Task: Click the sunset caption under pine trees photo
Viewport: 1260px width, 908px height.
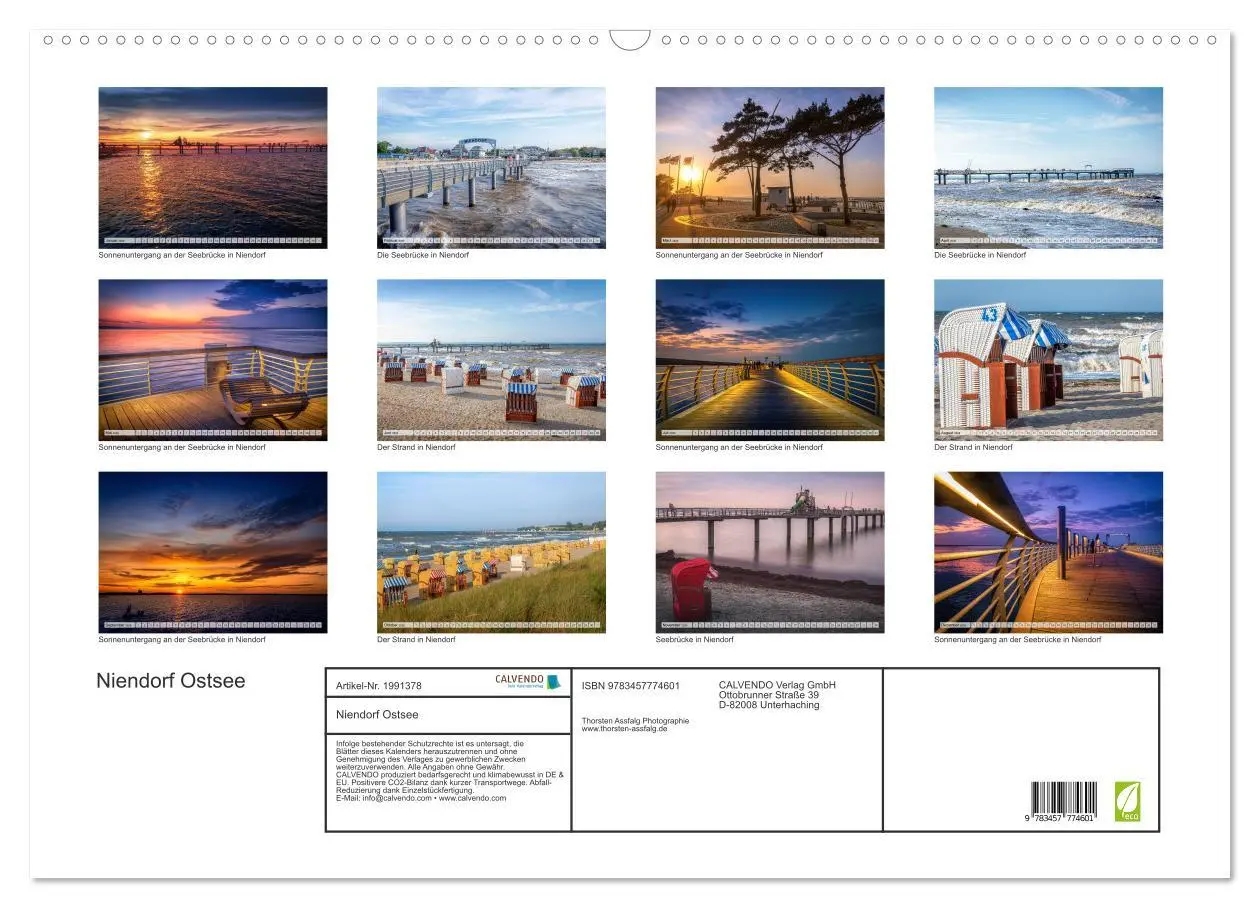Action: pyautogui.click(x=739, y=256)
